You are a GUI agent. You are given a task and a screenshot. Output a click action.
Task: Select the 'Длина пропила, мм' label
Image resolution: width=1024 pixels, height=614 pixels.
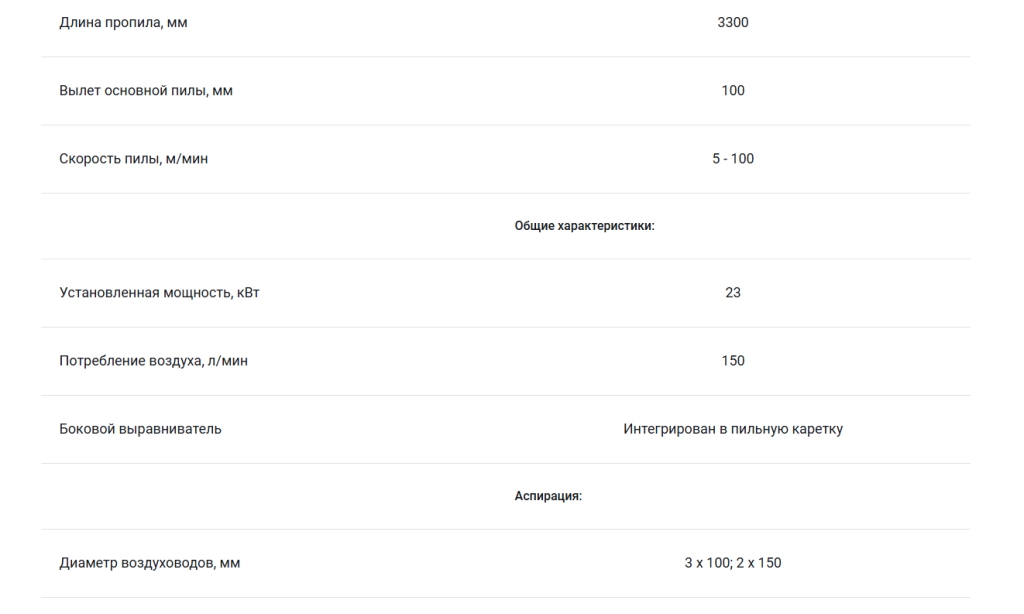tap(123, 23)
